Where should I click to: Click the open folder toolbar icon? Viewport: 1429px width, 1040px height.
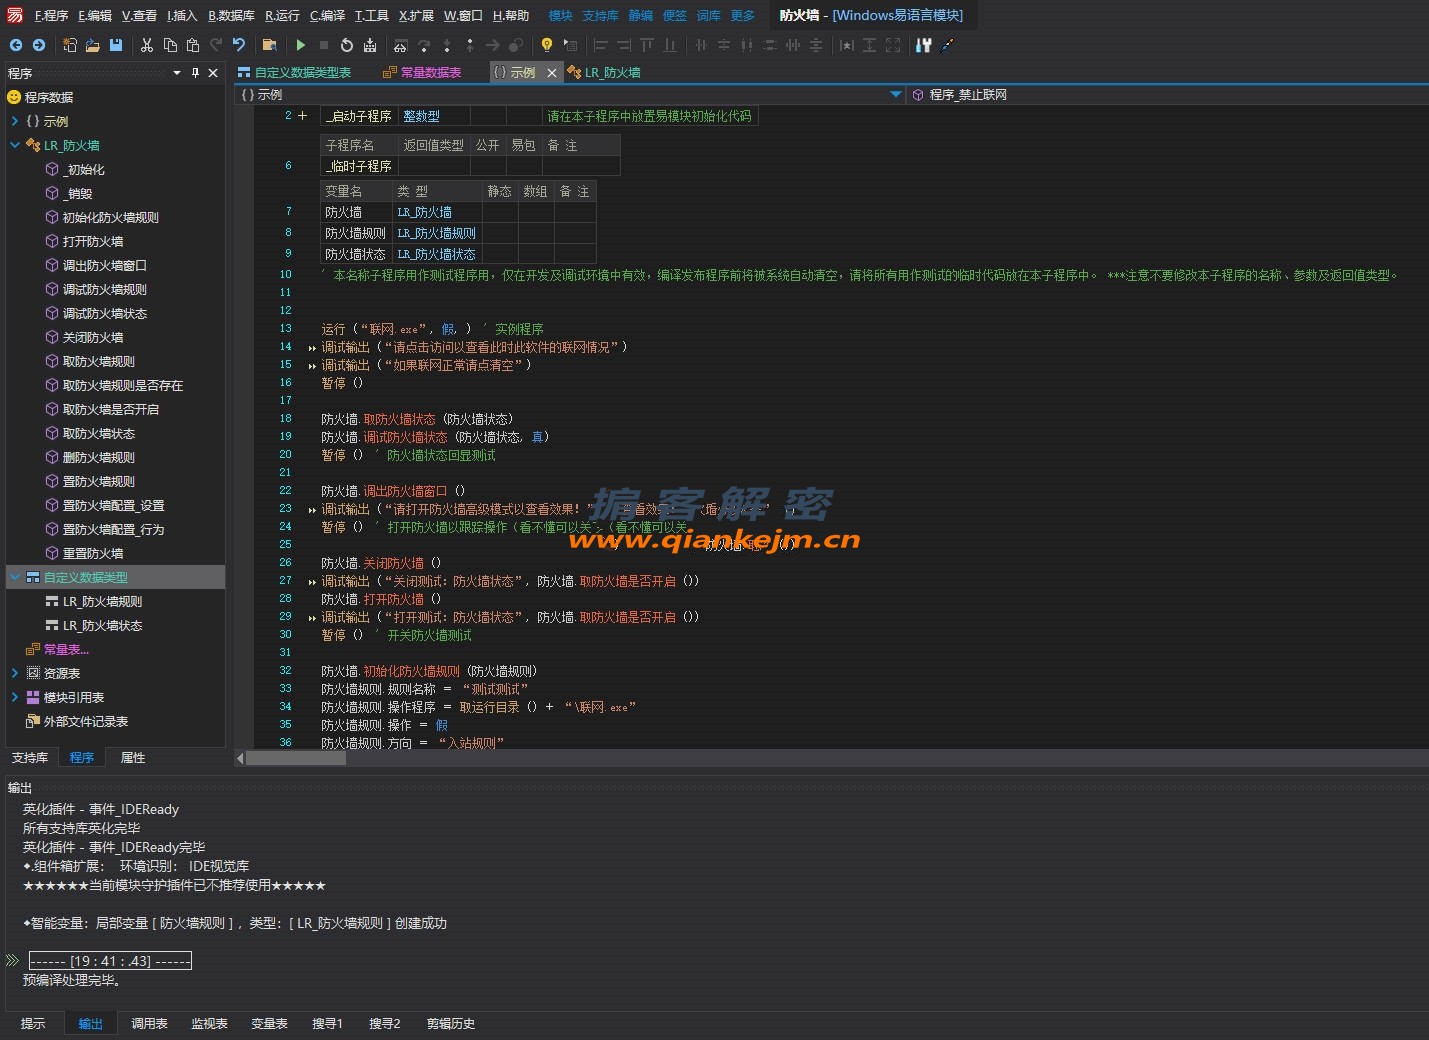pos(92,45)
